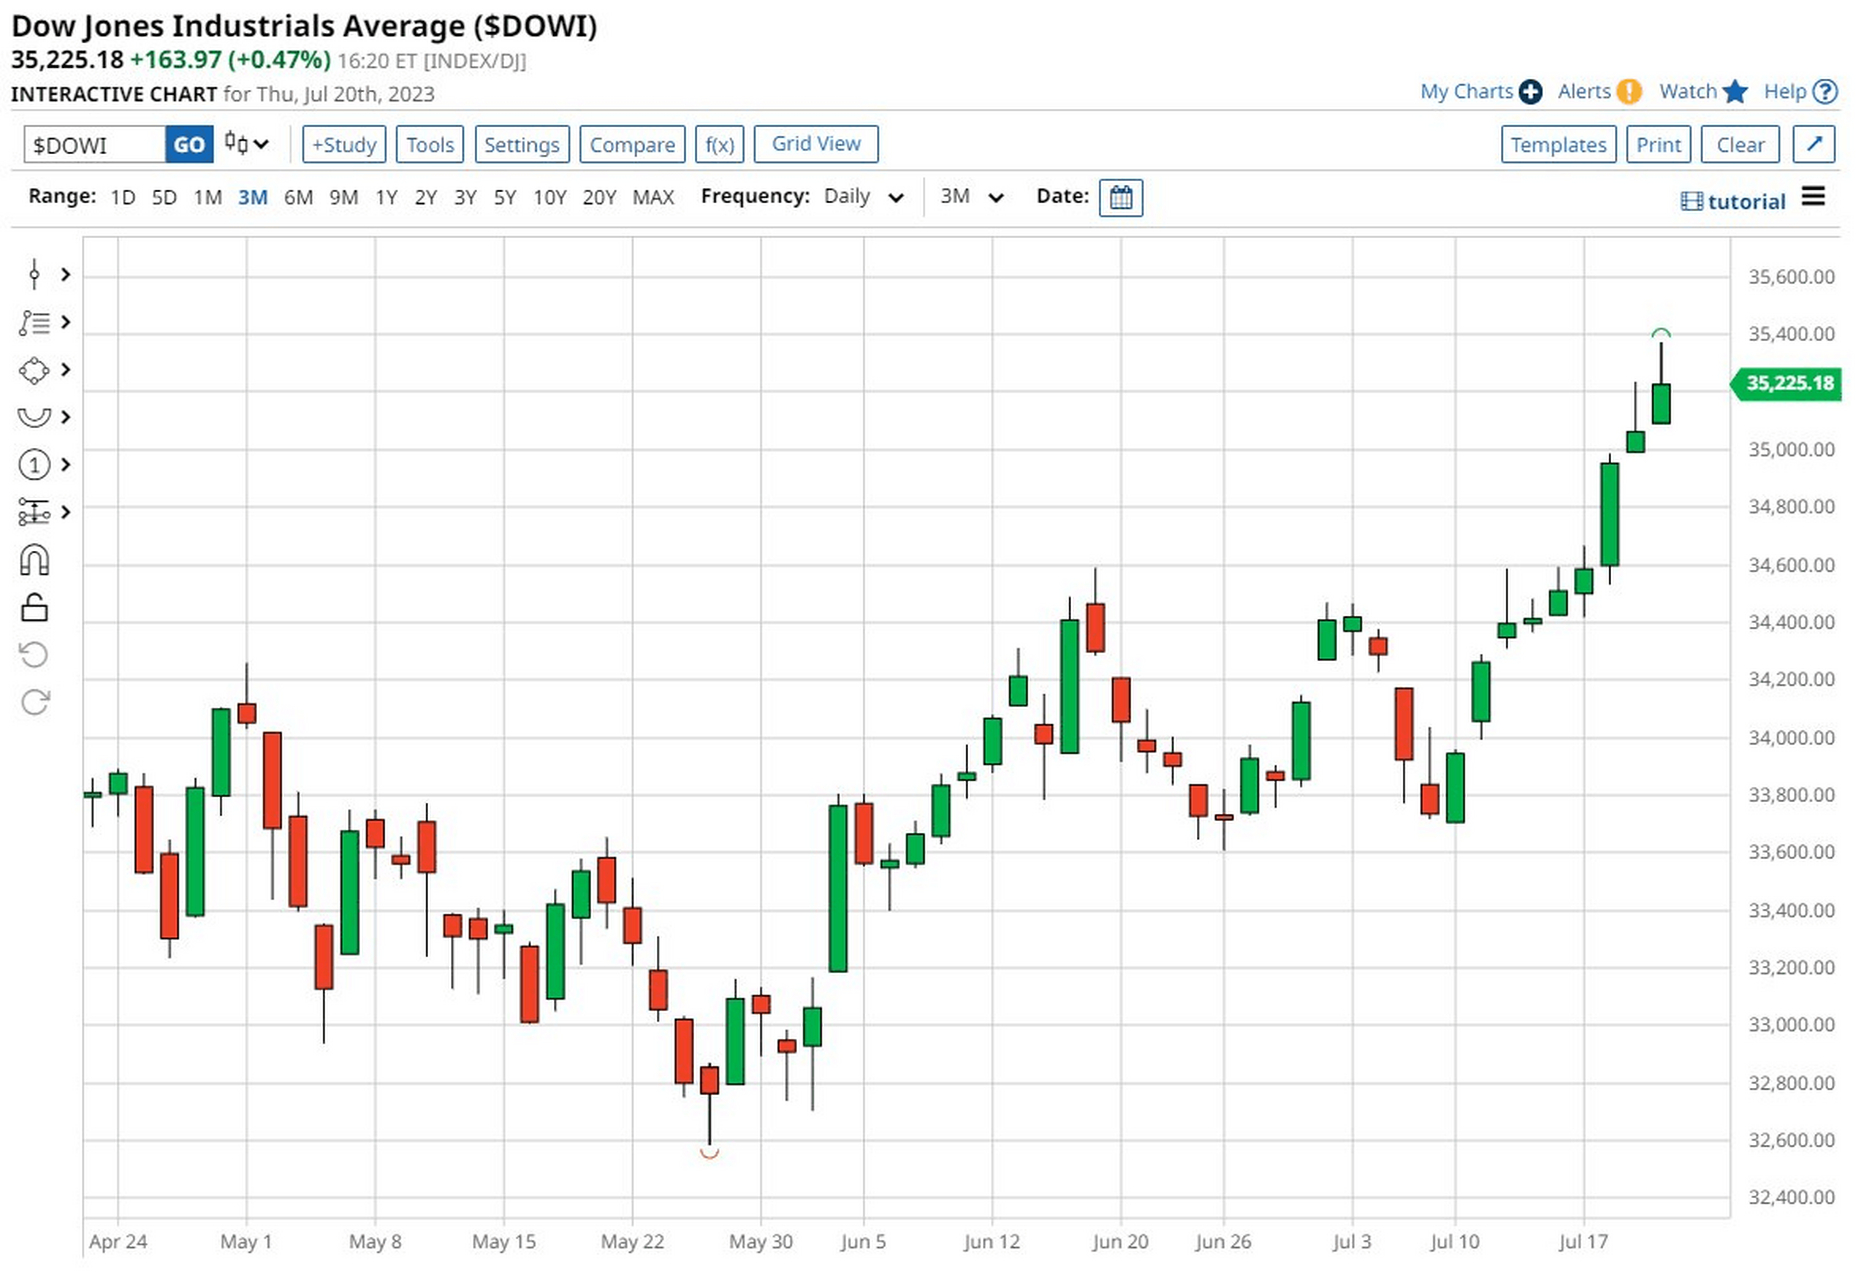Viewport: 1872px width, 1280px height.
Task: Select the 3M range
Action: coord(252,197)
